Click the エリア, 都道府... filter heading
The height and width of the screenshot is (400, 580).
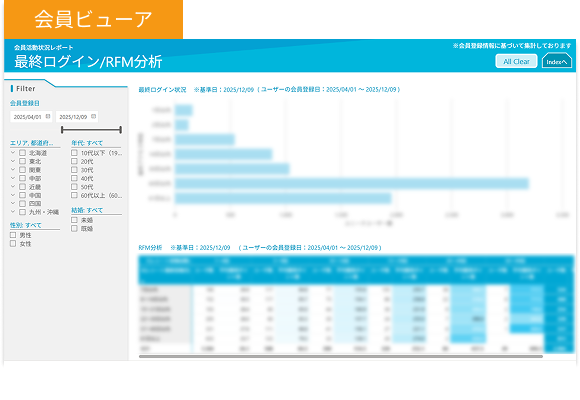click(x=31, y=143)
